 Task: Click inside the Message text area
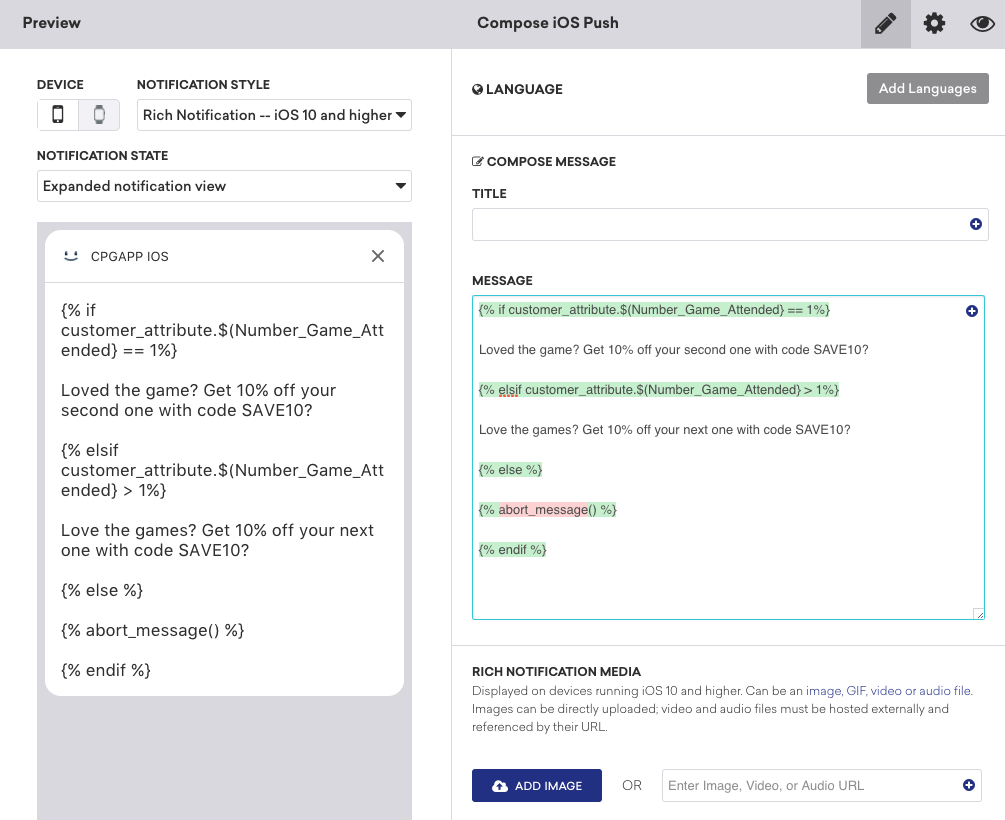[x=728, y=457]
